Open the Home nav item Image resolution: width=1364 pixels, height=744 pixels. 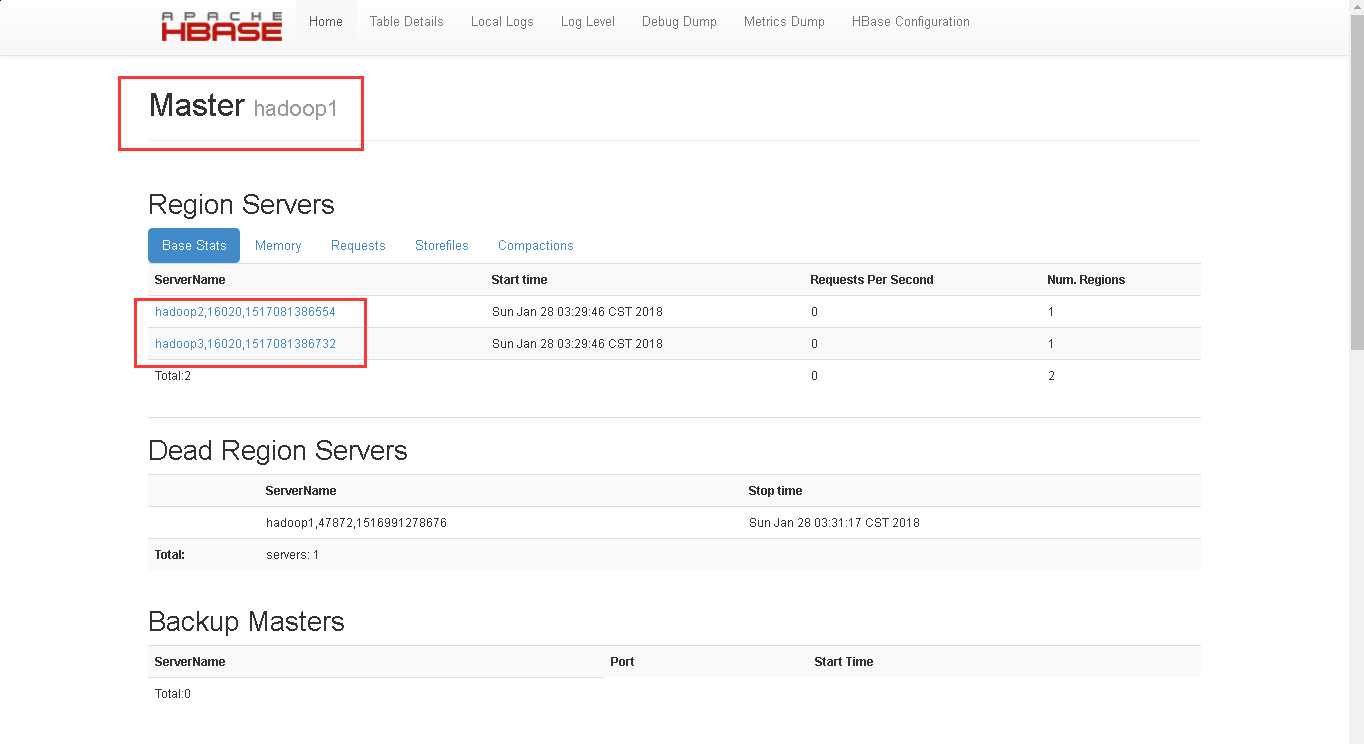tap(326, 21)
